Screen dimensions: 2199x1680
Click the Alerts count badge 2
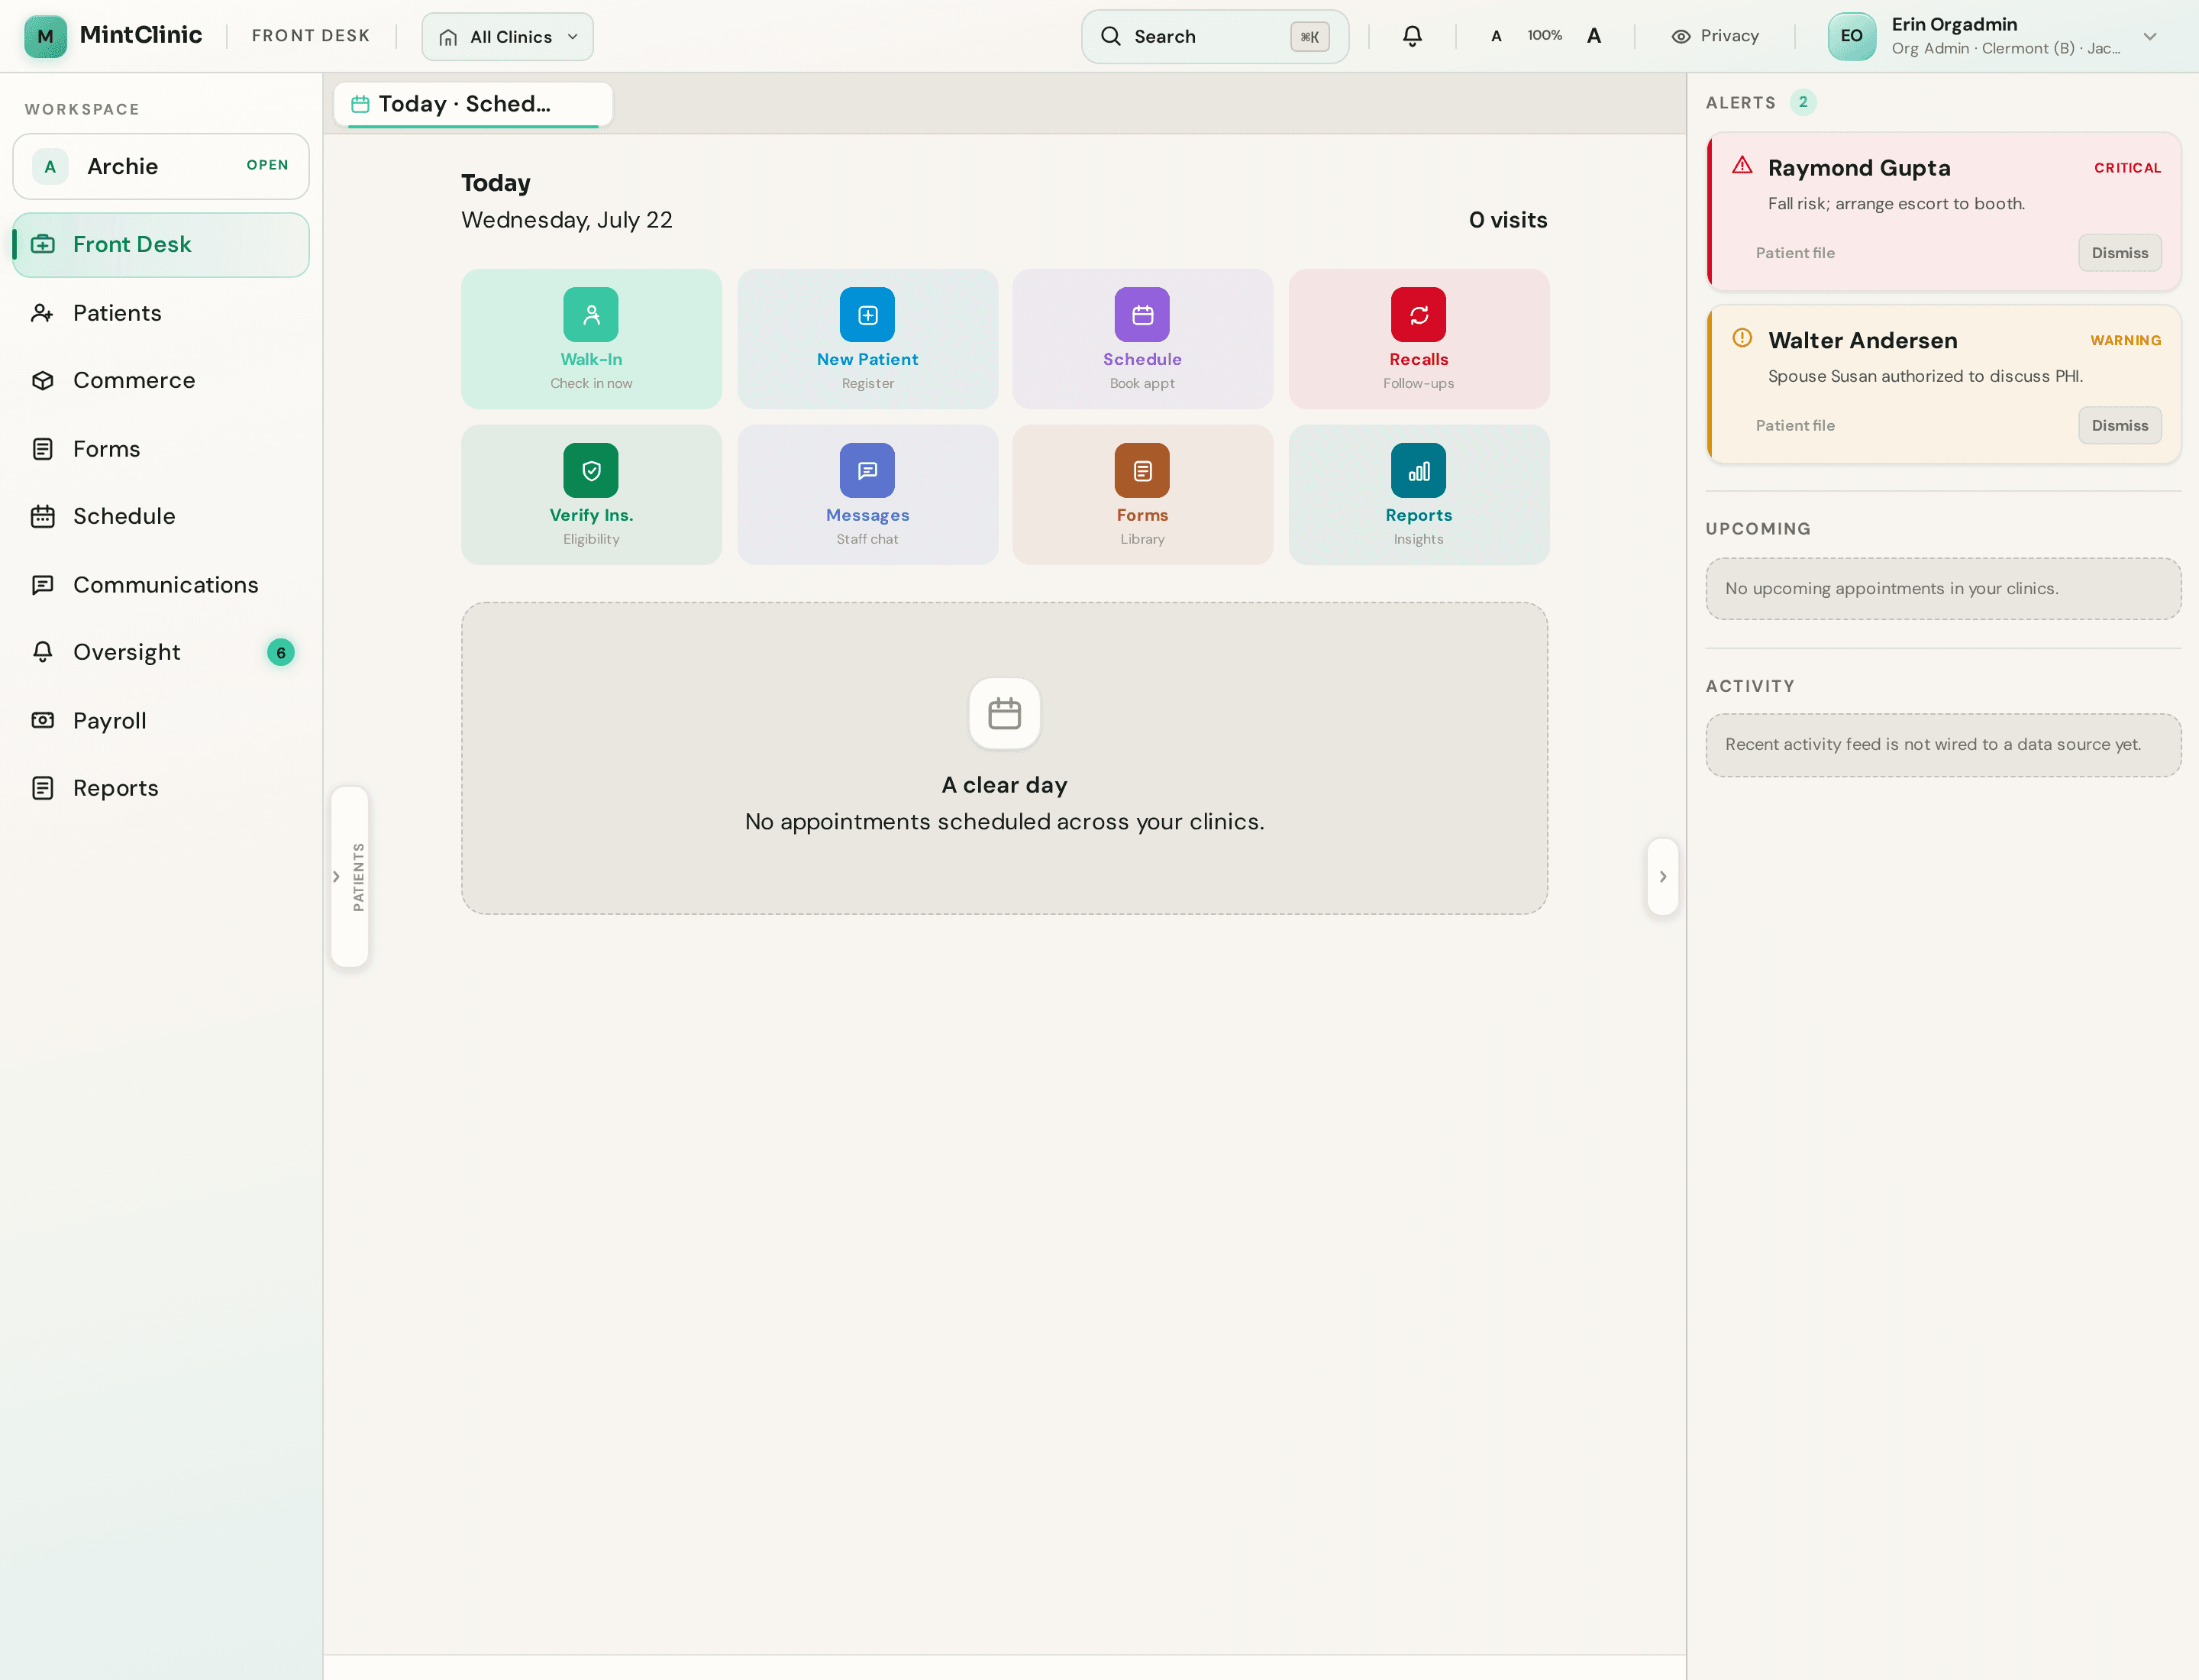point(1803,102)
